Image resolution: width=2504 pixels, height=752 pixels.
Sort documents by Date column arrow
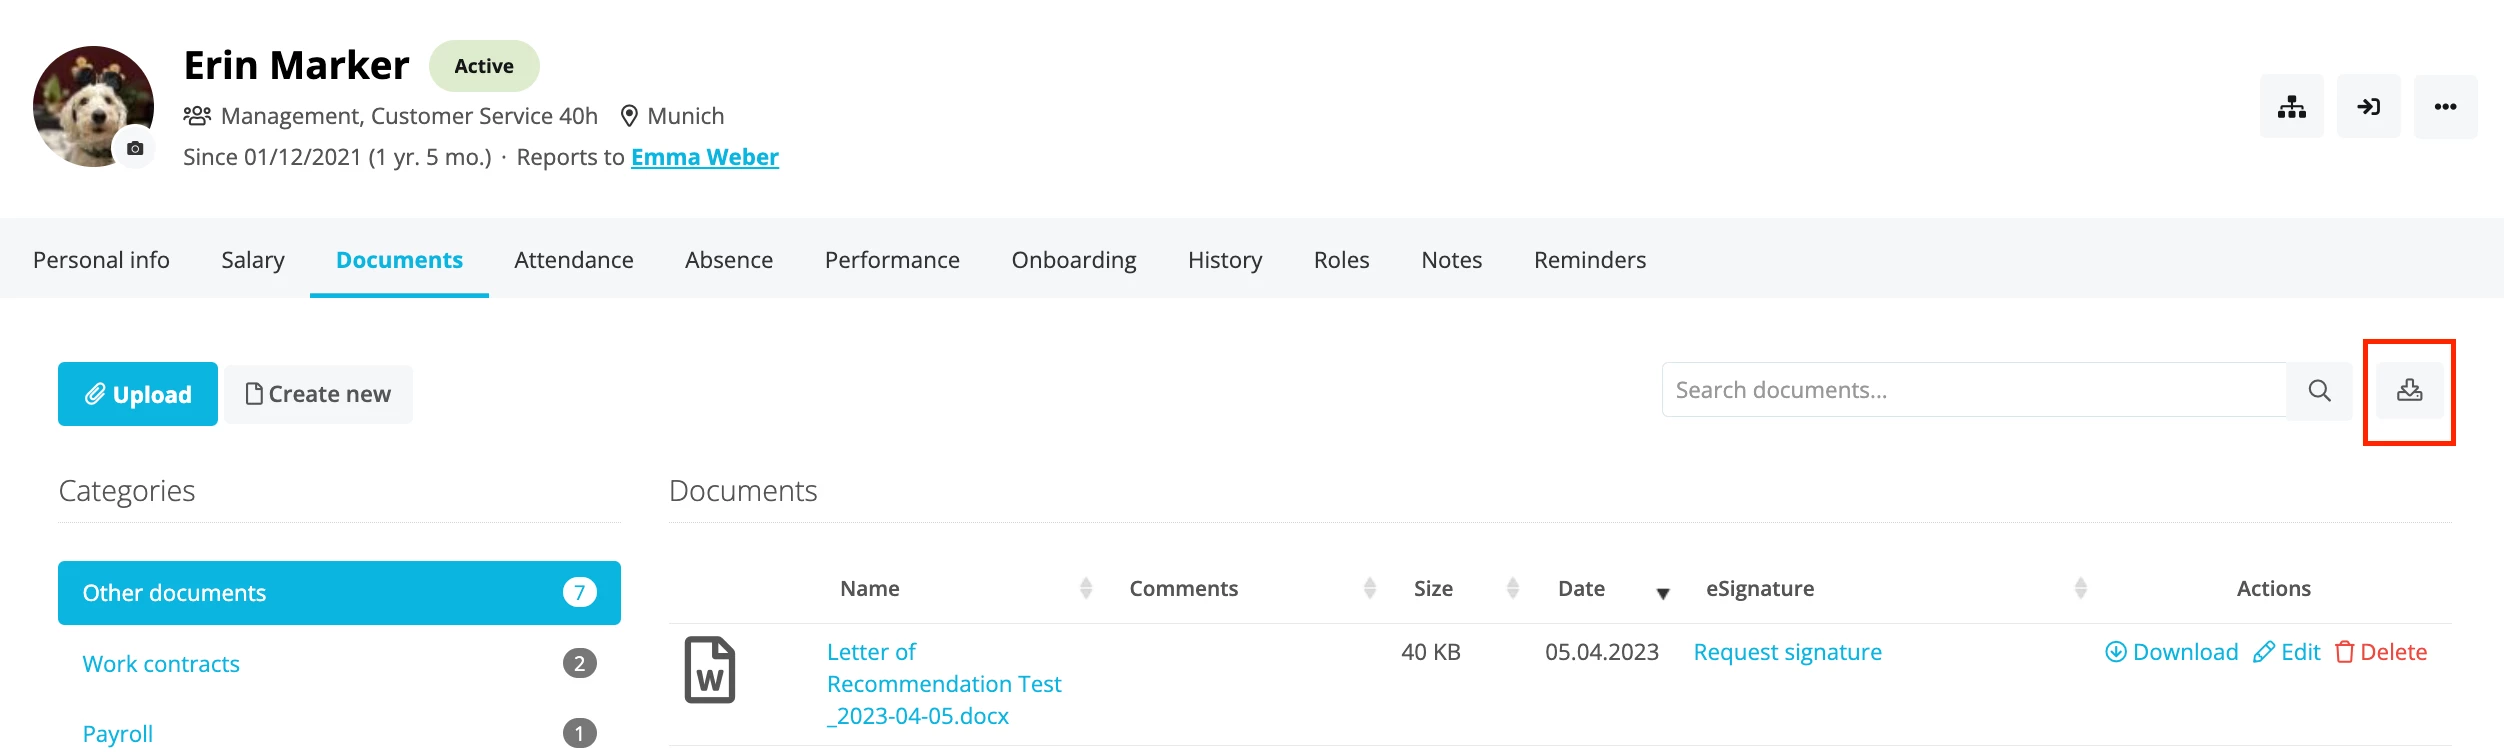[x=1662, y=592]
